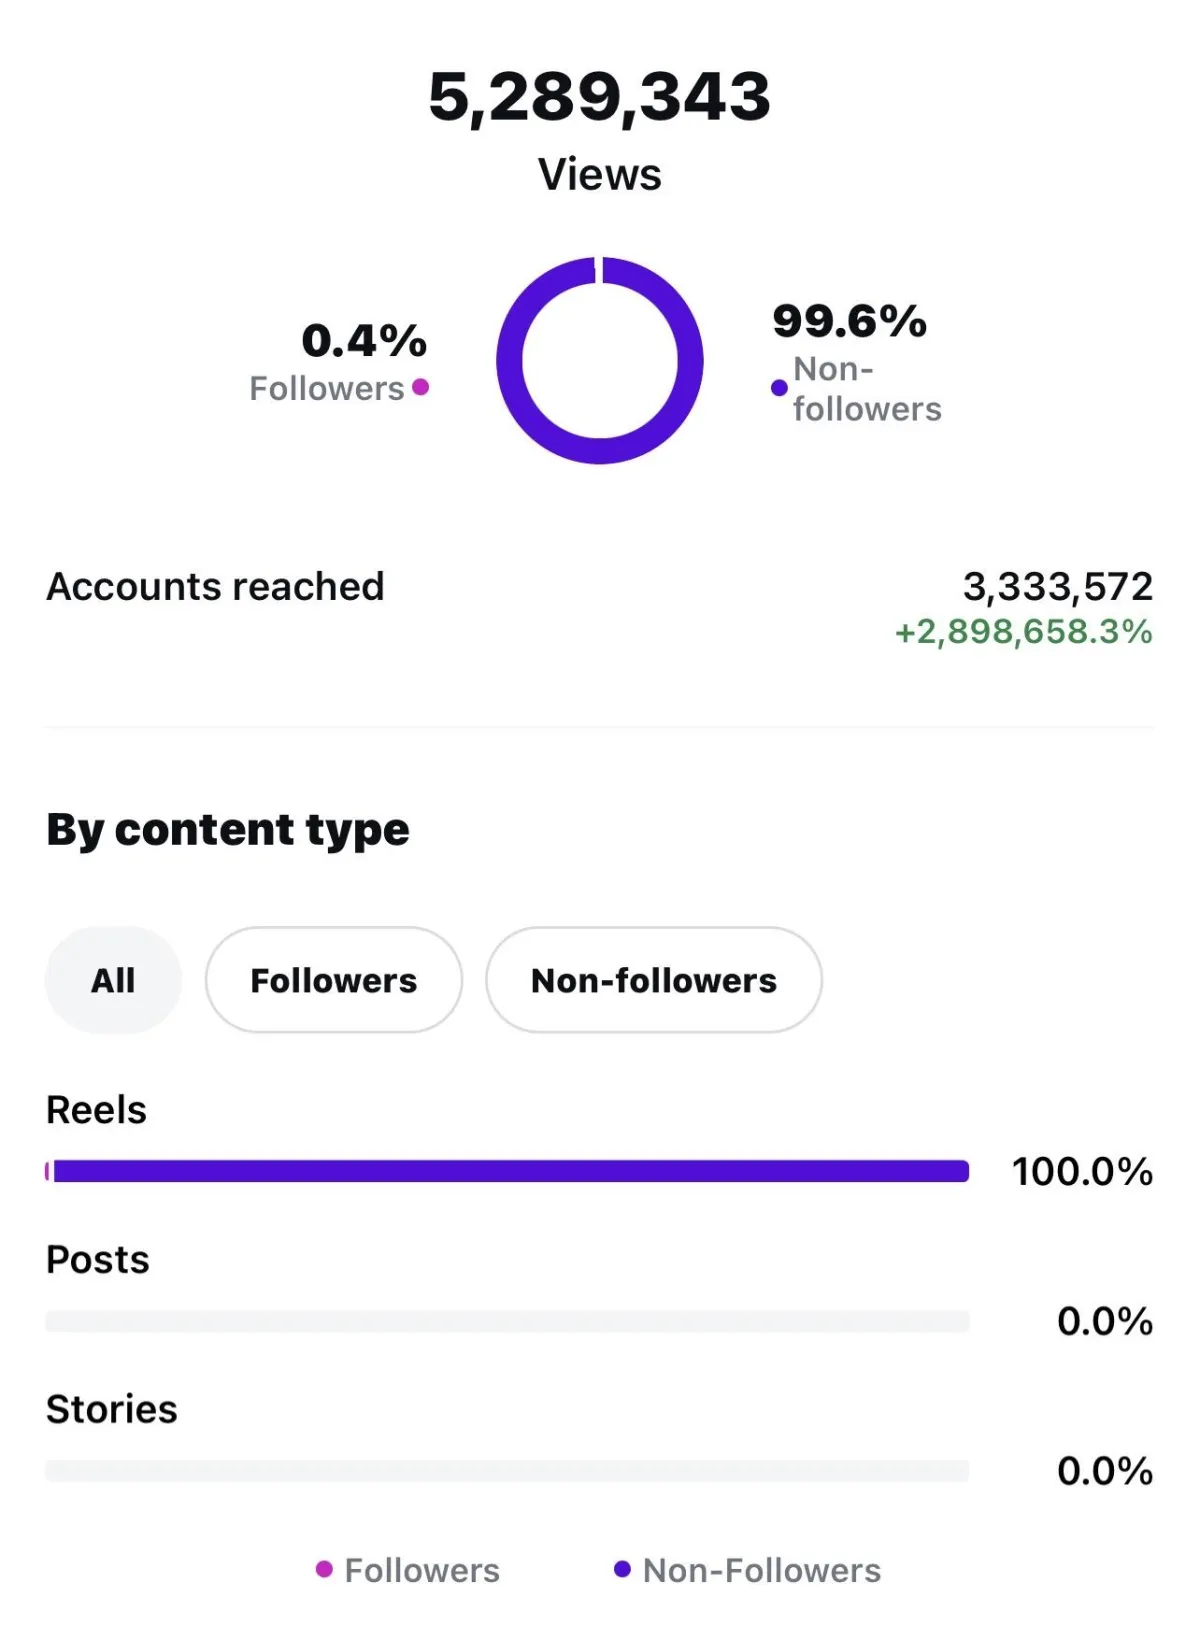Click the 99.6% non-followers percentage
1200x1640 pixels.
point(850,321)
